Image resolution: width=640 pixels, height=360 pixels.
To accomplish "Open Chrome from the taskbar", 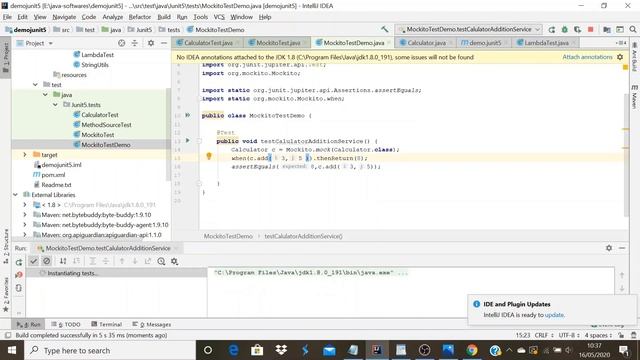I will (x=471, y=350).
